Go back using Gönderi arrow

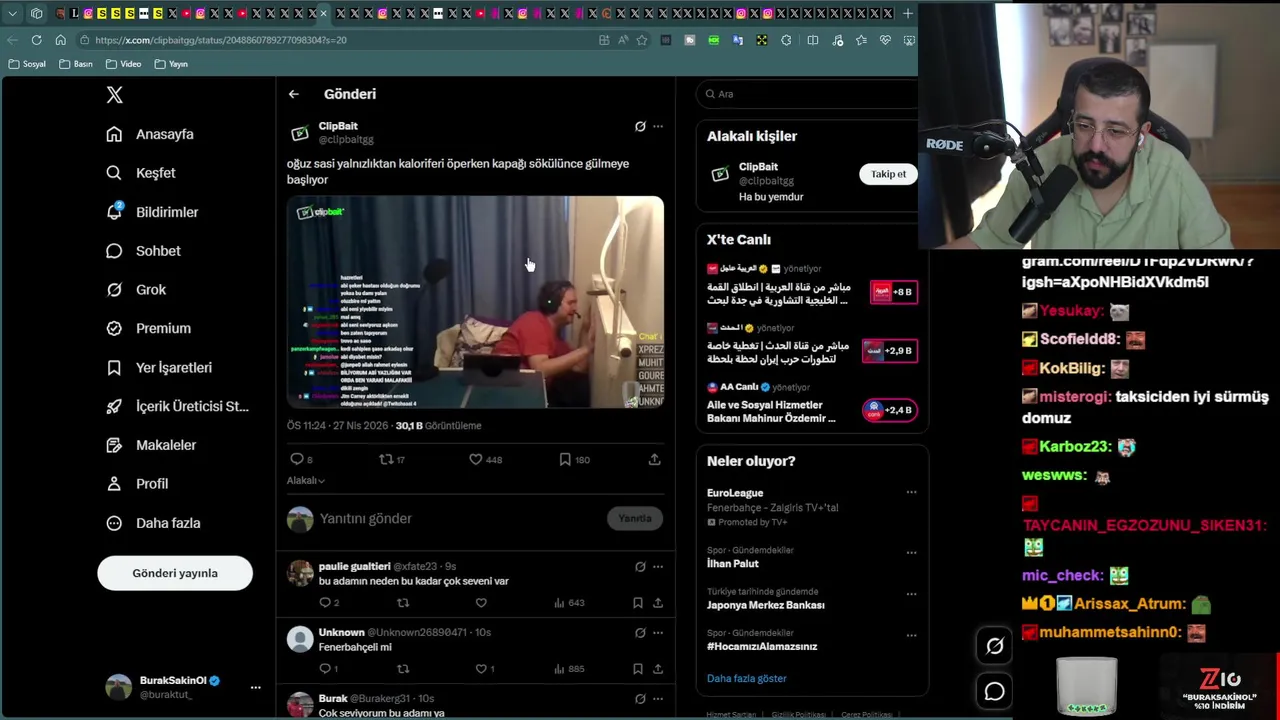293,94
